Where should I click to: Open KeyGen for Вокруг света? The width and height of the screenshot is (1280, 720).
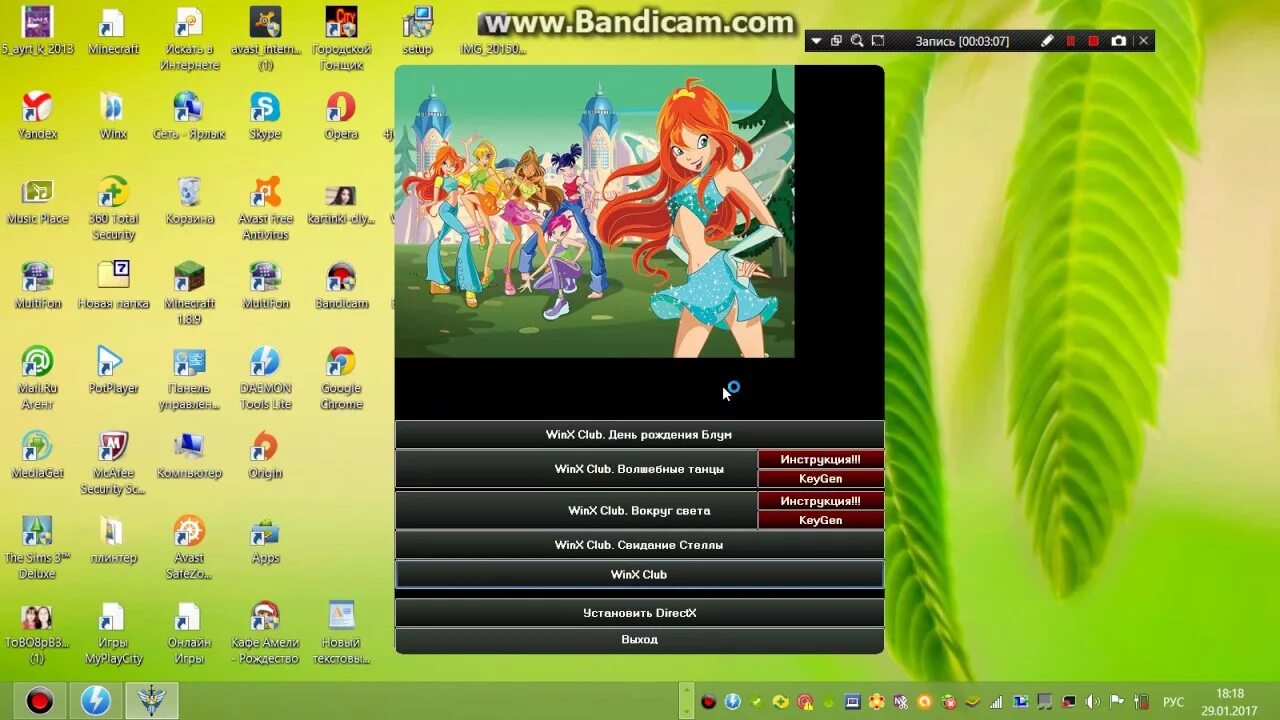[821, 520]
